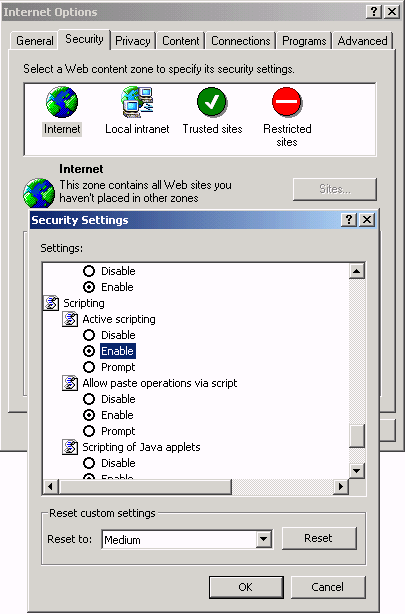The width and height of the screenshot is (405, 614).
Task: Click the settings list scroll down arrow
Action: pos(357,471)
